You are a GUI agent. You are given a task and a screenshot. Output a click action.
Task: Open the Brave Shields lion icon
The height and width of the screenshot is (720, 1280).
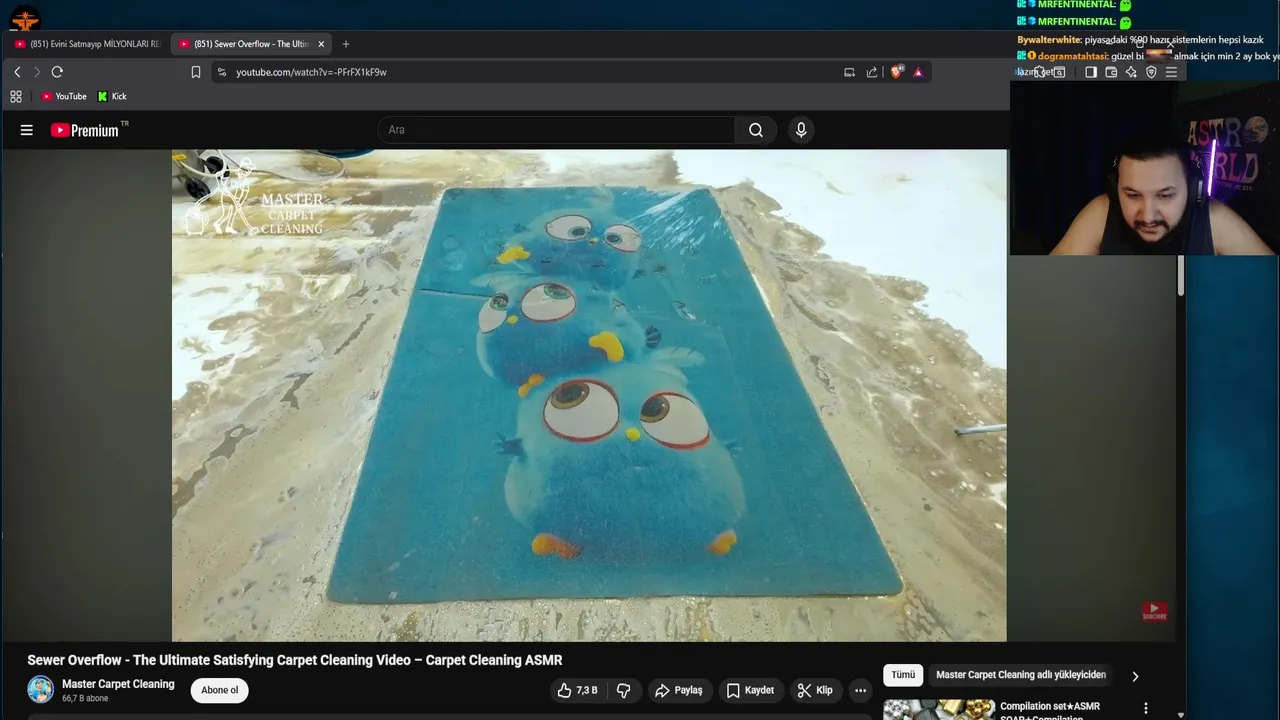click(x=896, y=72)
